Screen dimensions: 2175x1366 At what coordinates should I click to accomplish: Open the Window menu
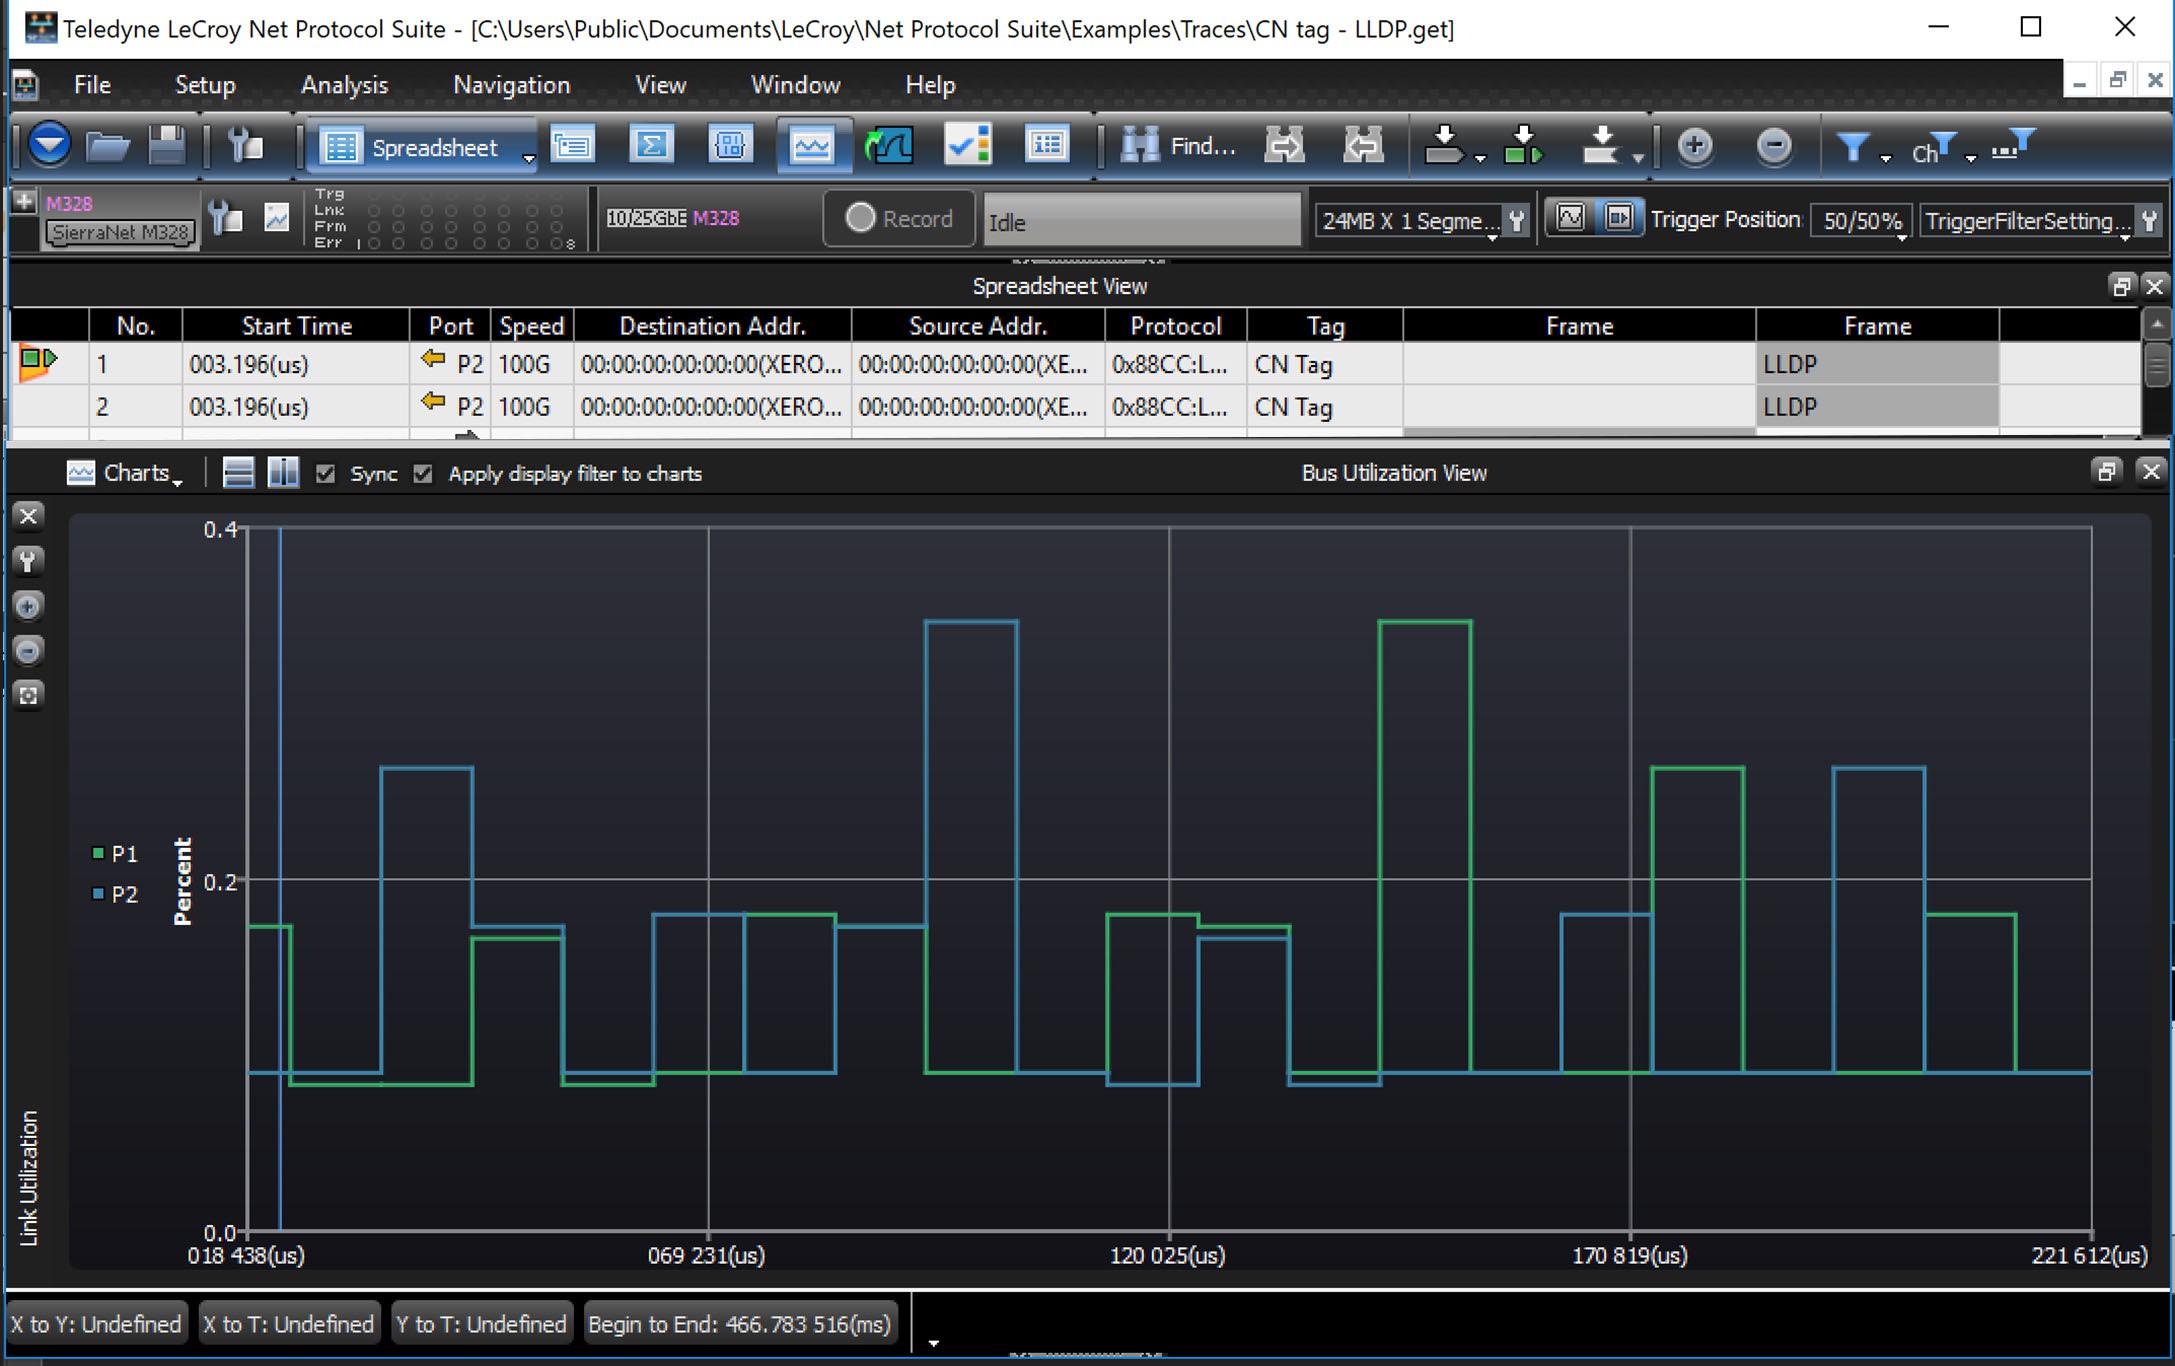tap(795, 85)
